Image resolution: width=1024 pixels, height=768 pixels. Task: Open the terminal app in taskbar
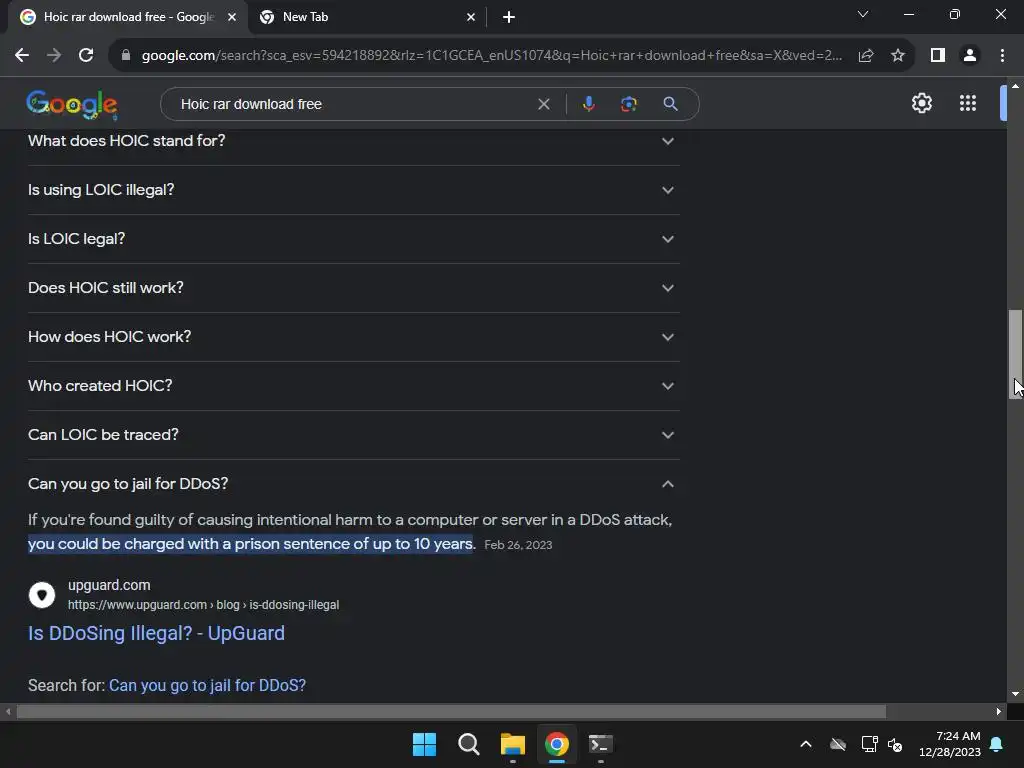[x=601, y=744]
